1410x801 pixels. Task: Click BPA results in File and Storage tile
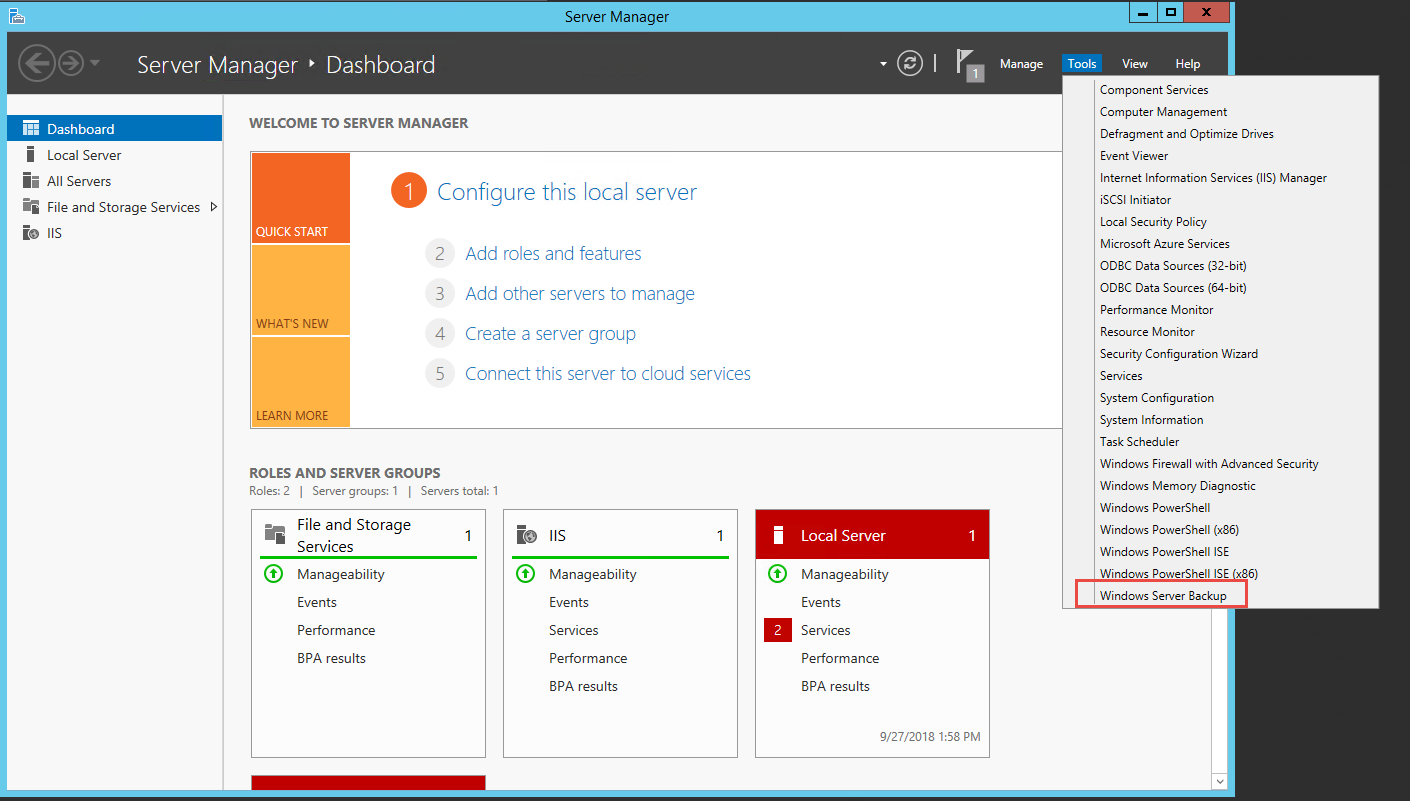pyautogui.click(x=331, y=658)
